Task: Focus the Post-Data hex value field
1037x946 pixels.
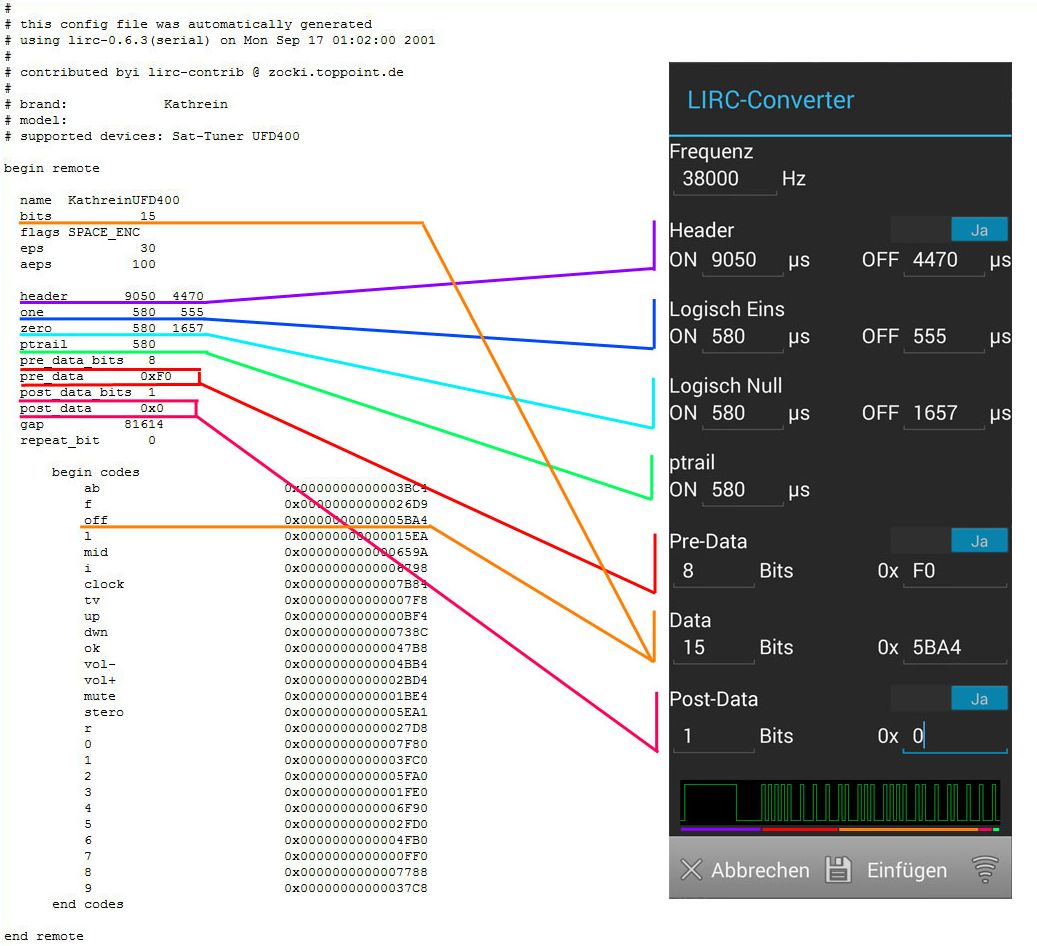Action: pyautogui.click(x=954, y=737)
